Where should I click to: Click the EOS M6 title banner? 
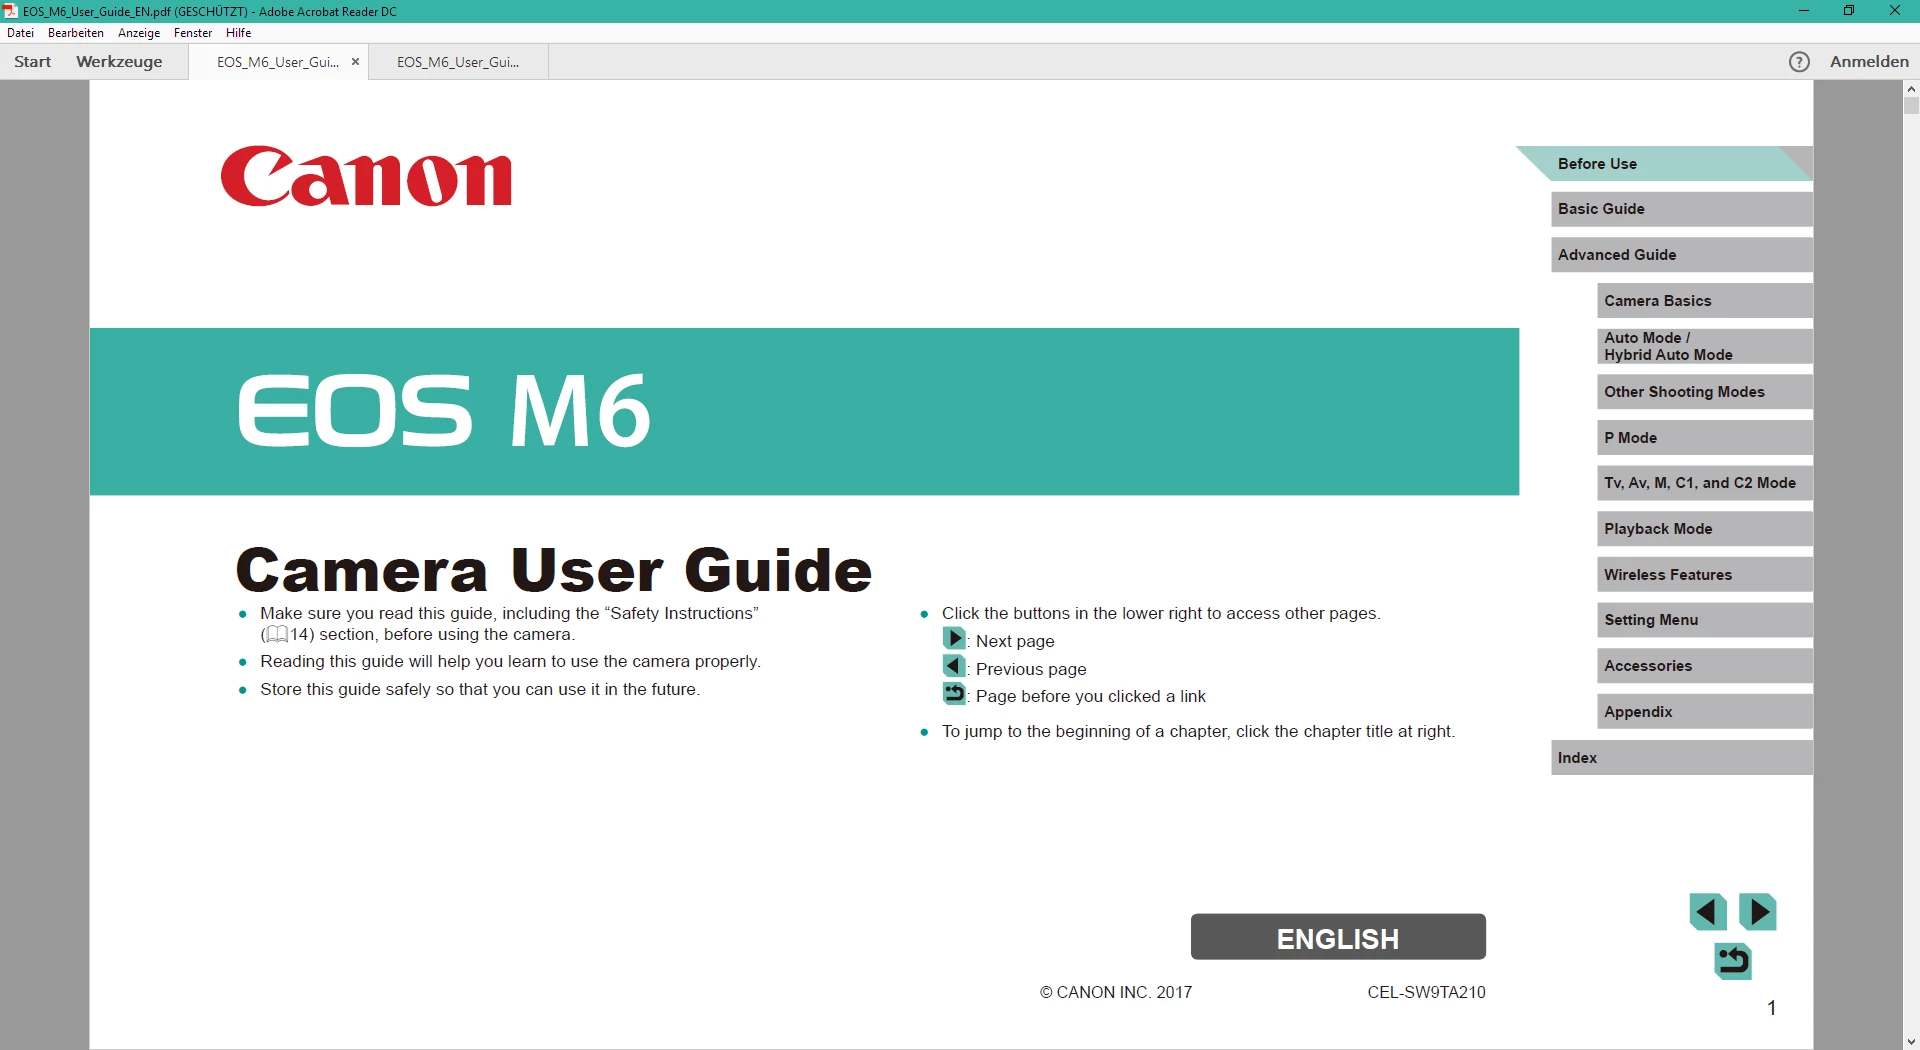pyautogui.click(x=804, y=412)
